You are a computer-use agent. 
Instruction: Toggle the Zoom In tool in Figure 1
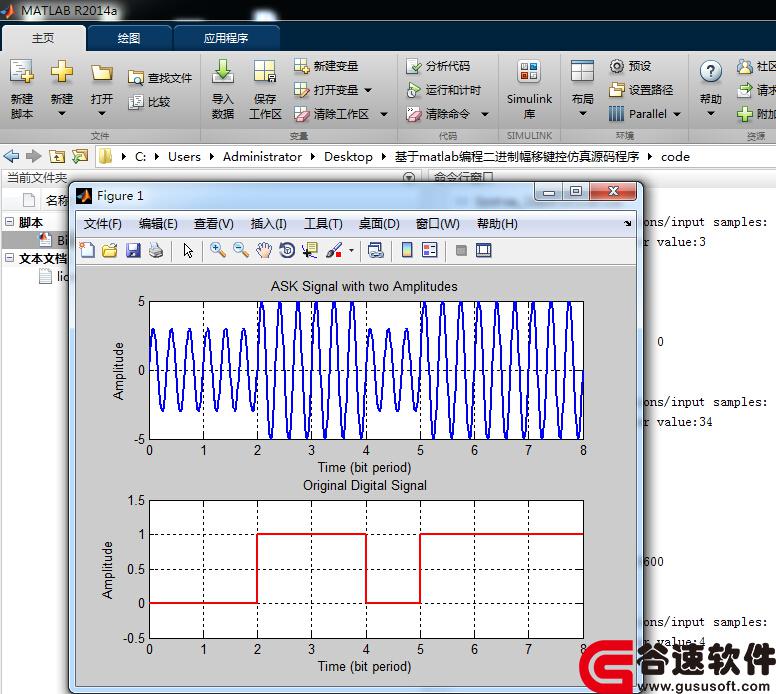click(218, 250)
